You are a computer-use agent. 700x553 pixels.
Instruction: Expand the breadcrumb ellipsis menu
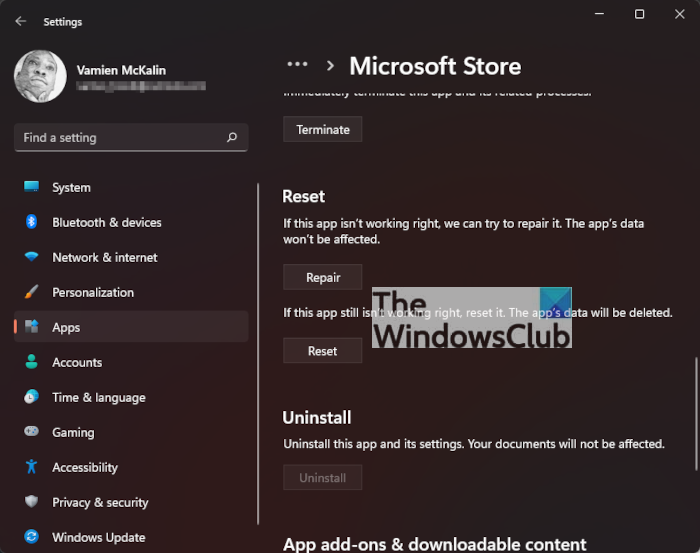pyautogui.click(x=297, y=65)
